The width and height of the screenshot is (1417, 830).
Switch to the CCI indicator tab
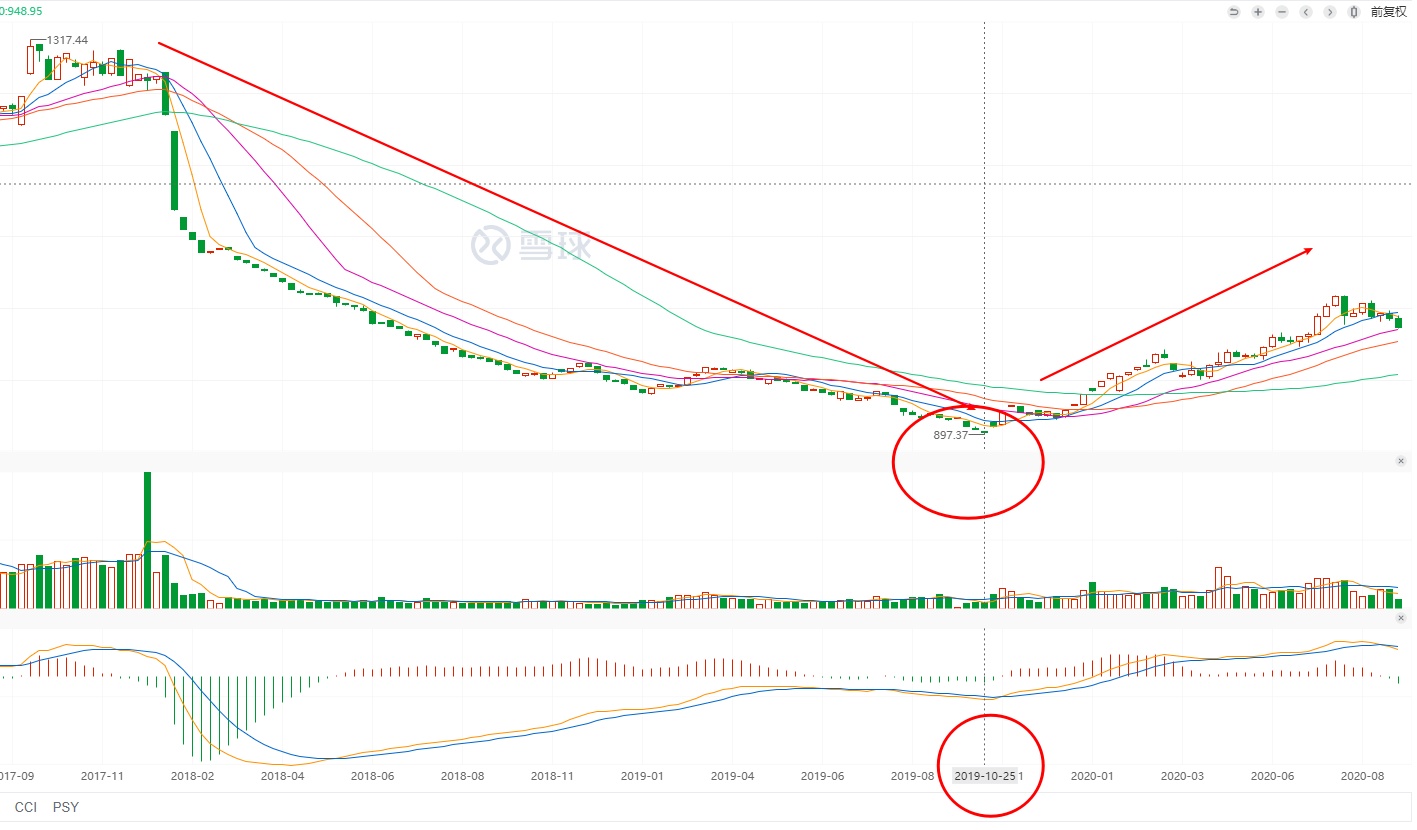pyautogui.click(x=25, y=807)
